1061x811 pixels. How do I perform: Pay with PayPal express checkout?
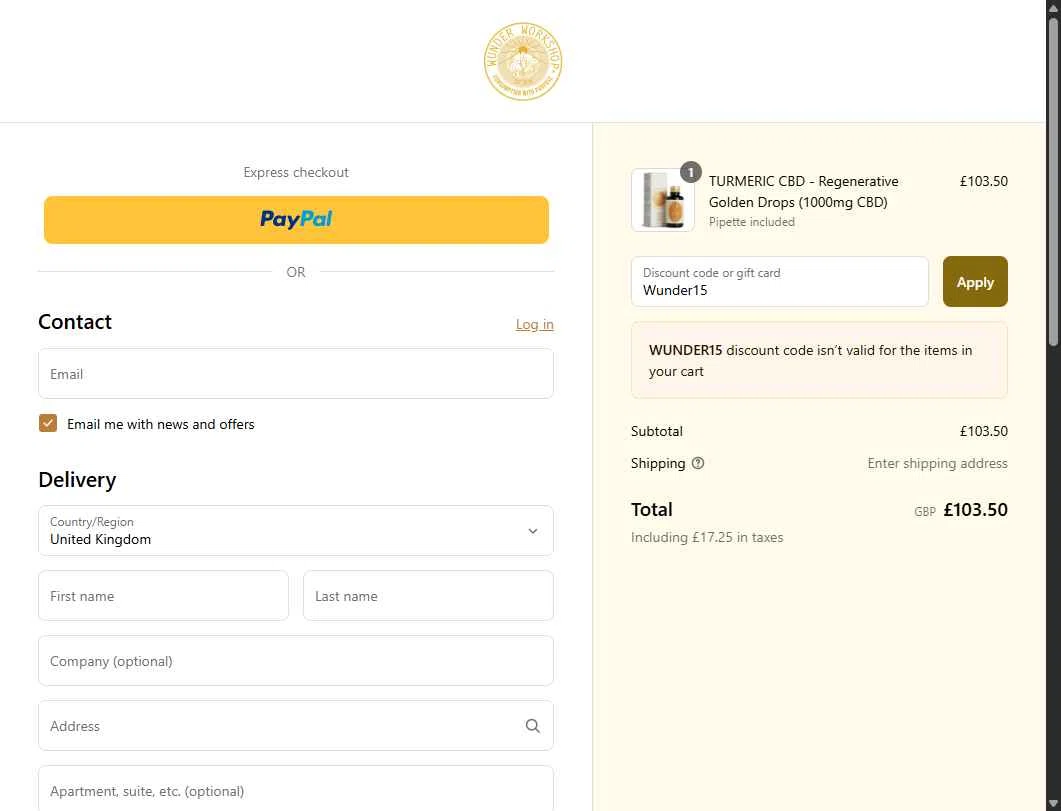296,220
